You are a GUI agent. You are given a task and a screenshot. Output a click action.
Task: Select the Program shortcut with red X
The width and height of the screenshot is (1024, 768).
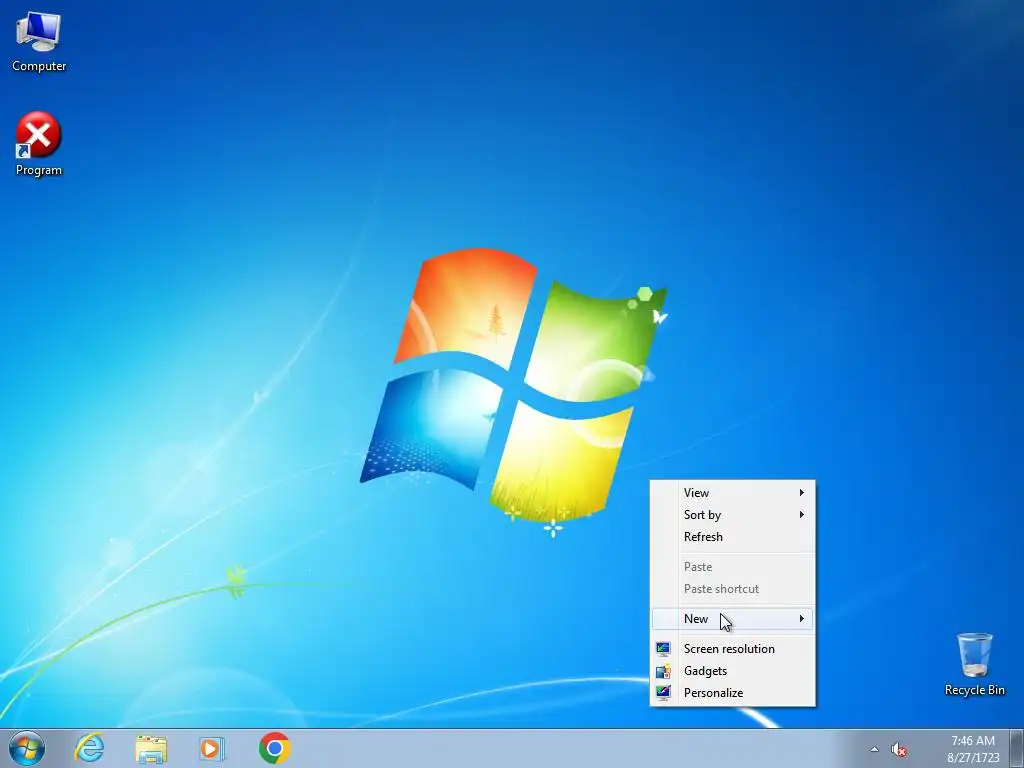[39, 144]
